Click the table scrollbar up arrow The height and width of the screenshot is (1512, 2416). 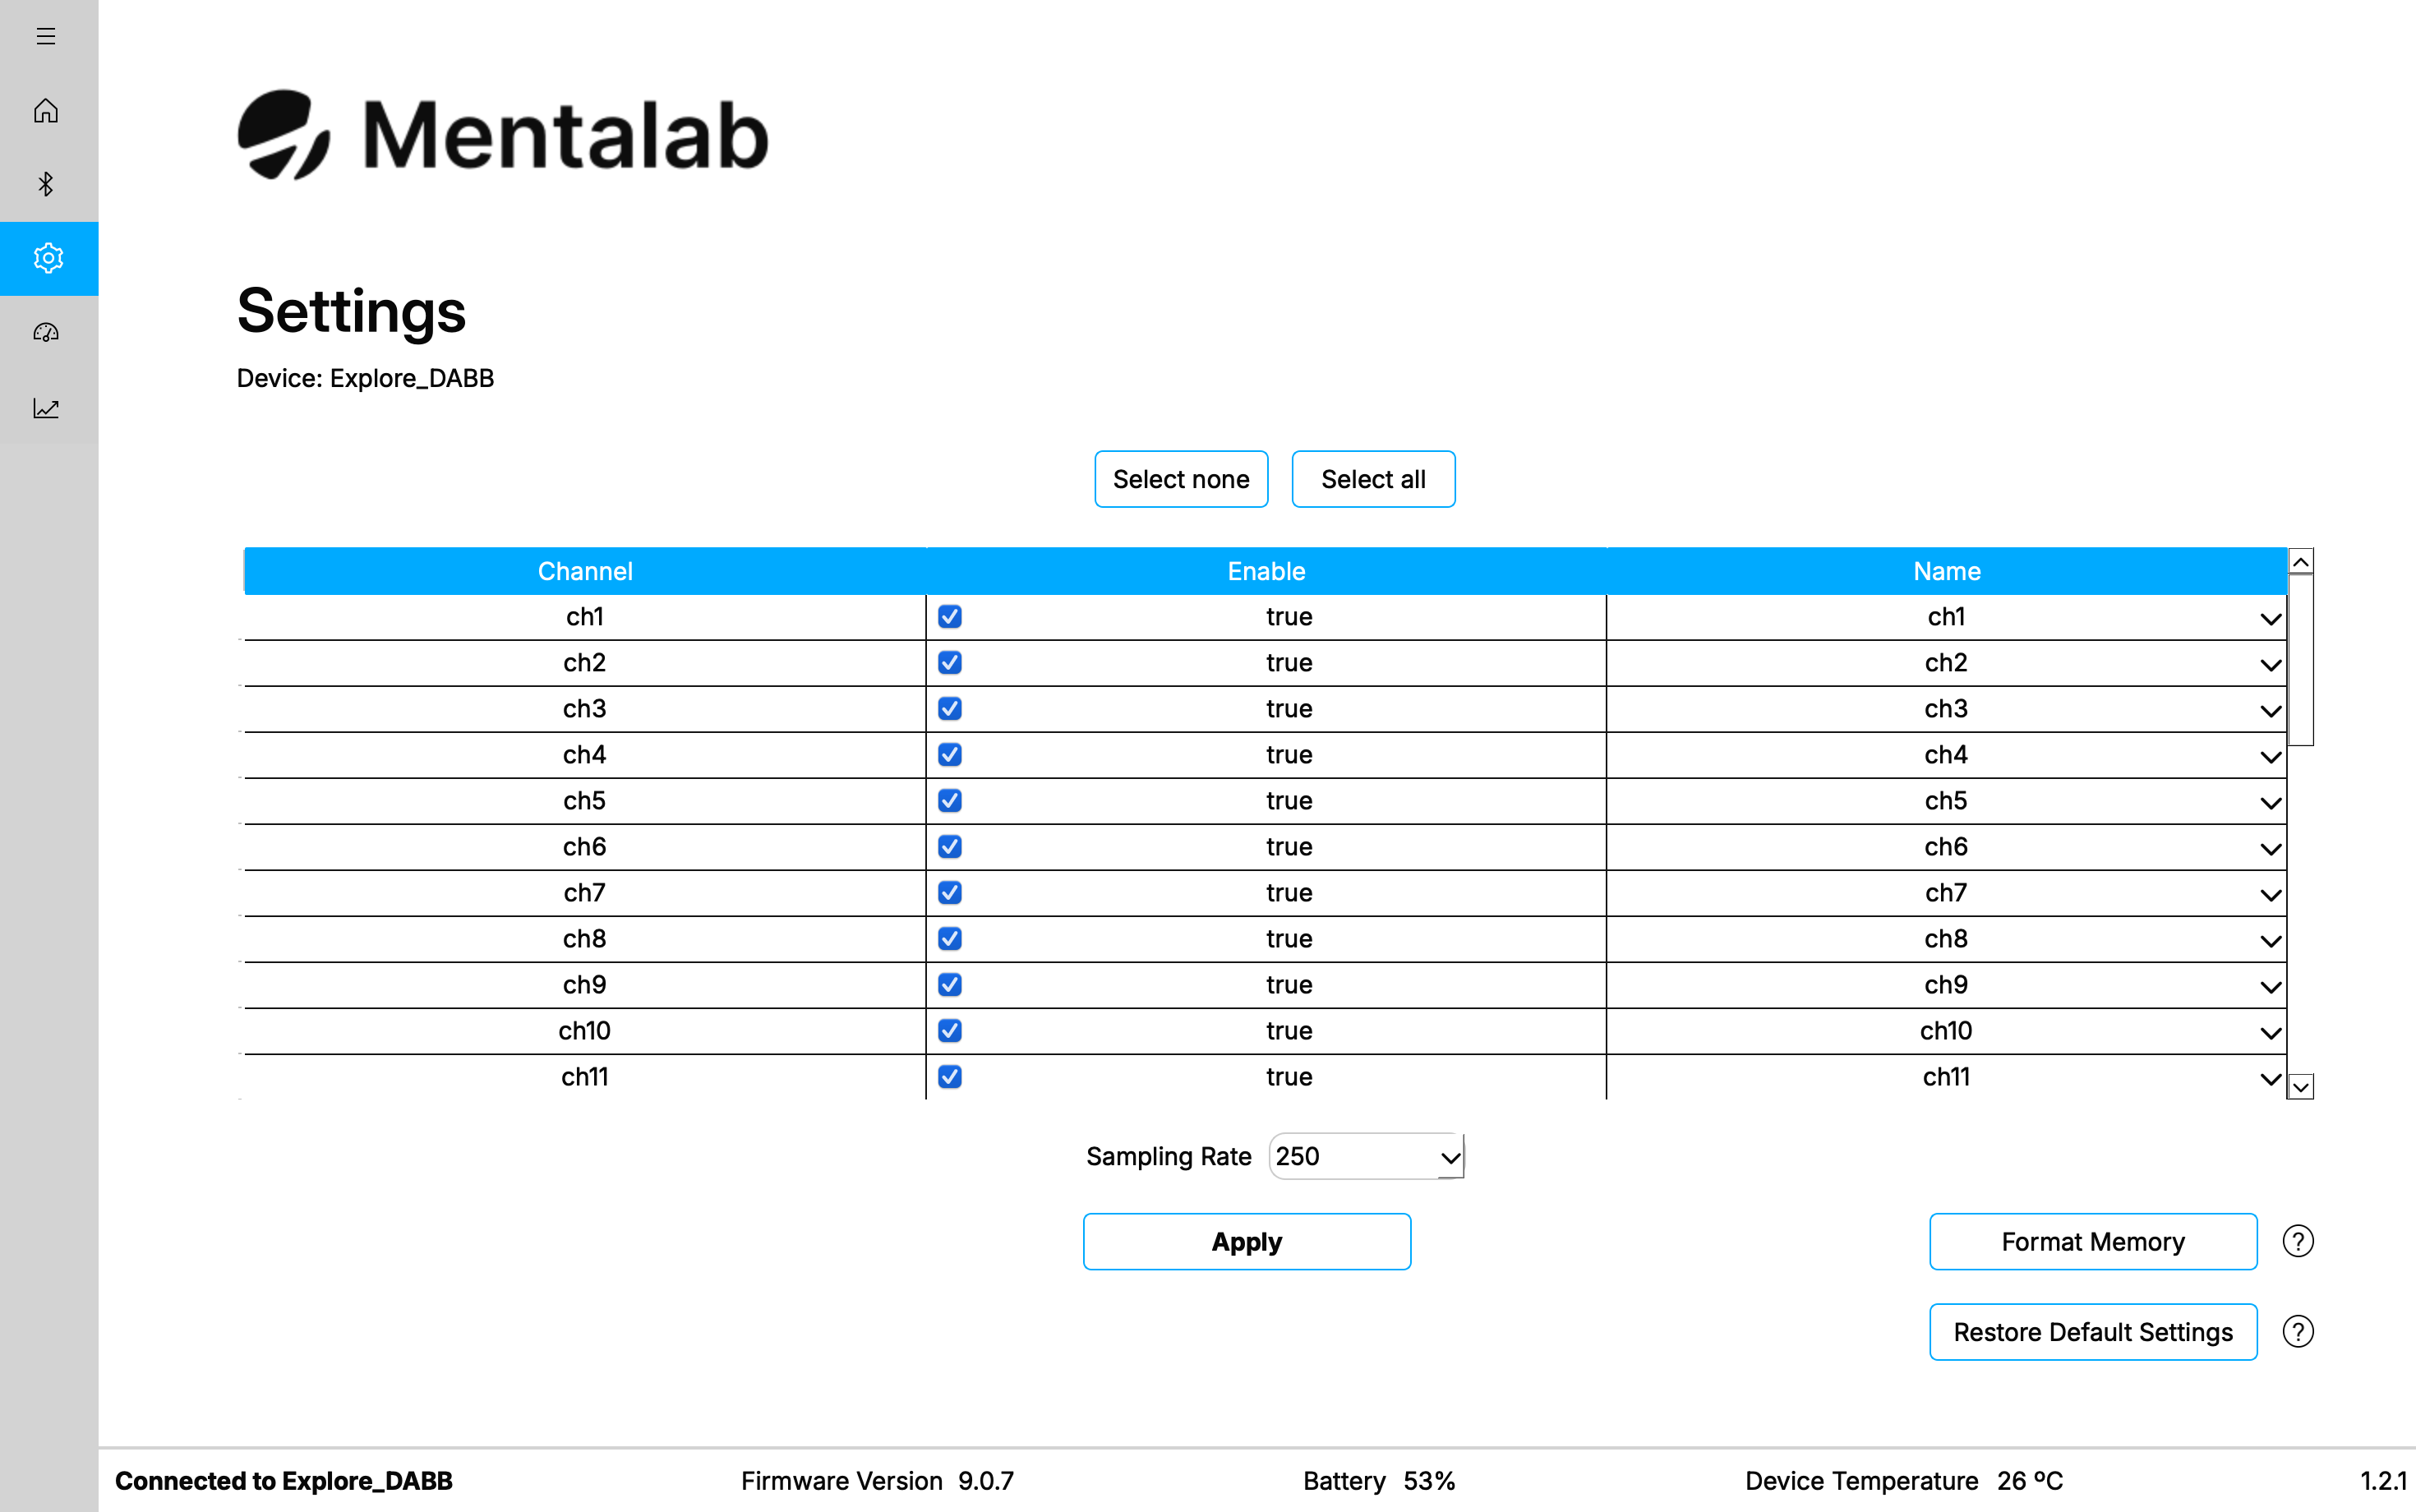pyautogui.click(x=2301, y=562)
